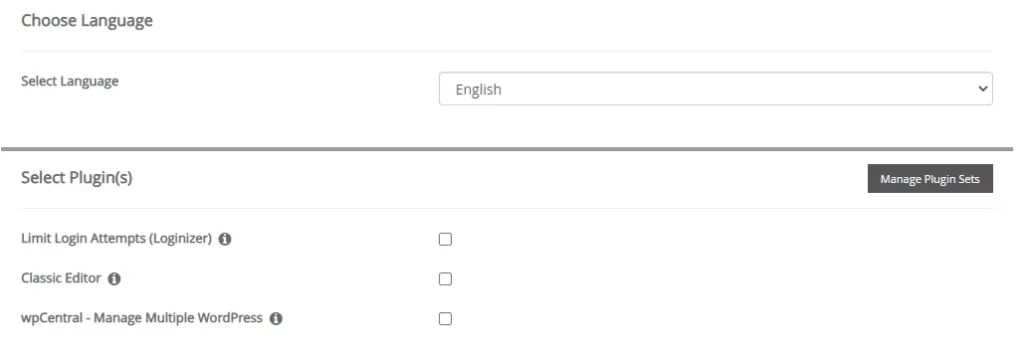Click the thin line under Choose Language heading
This screenshot has width=1024, height=362.
coord(507,51)
